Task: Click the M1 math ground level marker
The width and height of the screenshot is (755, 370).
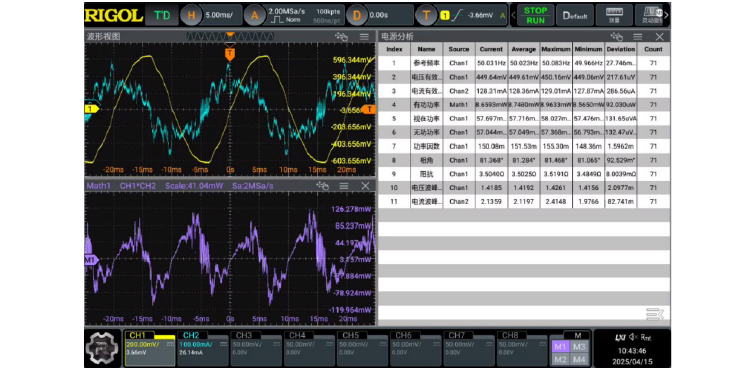Action: 91,260
